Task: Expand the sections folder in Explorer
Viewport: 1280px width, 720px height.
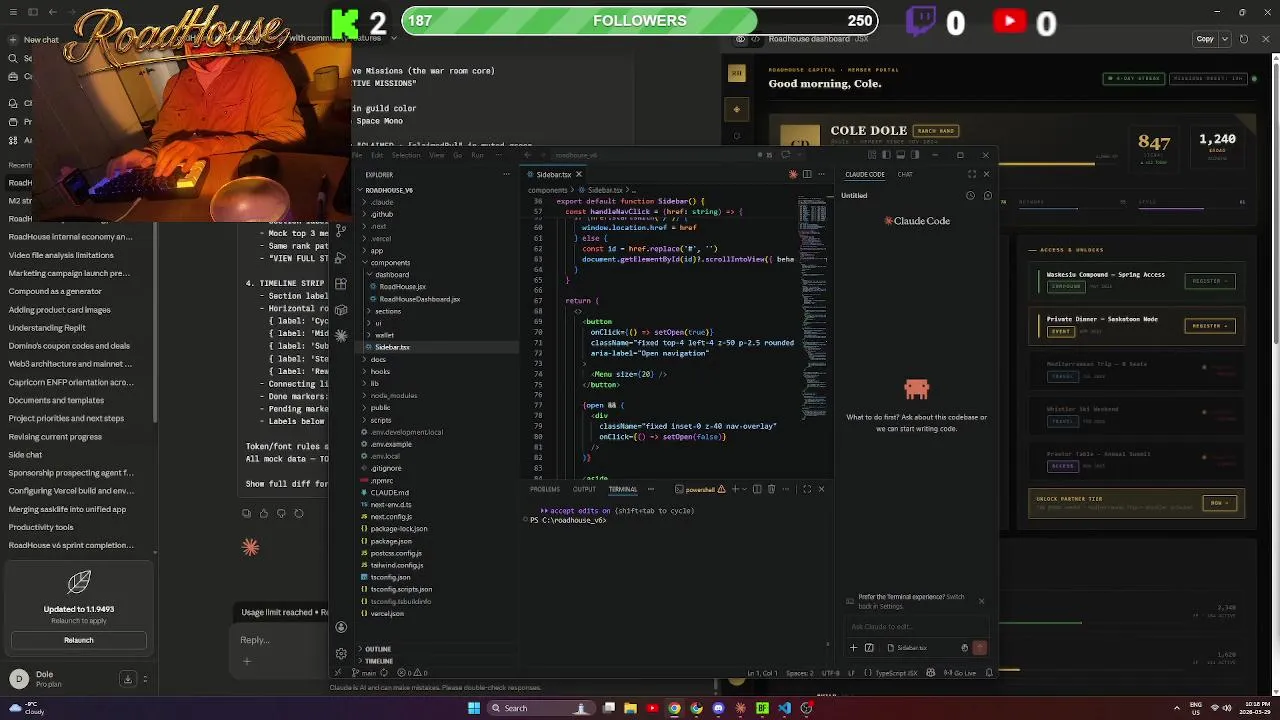Action: pyautogui.click(x=436, y=311)
